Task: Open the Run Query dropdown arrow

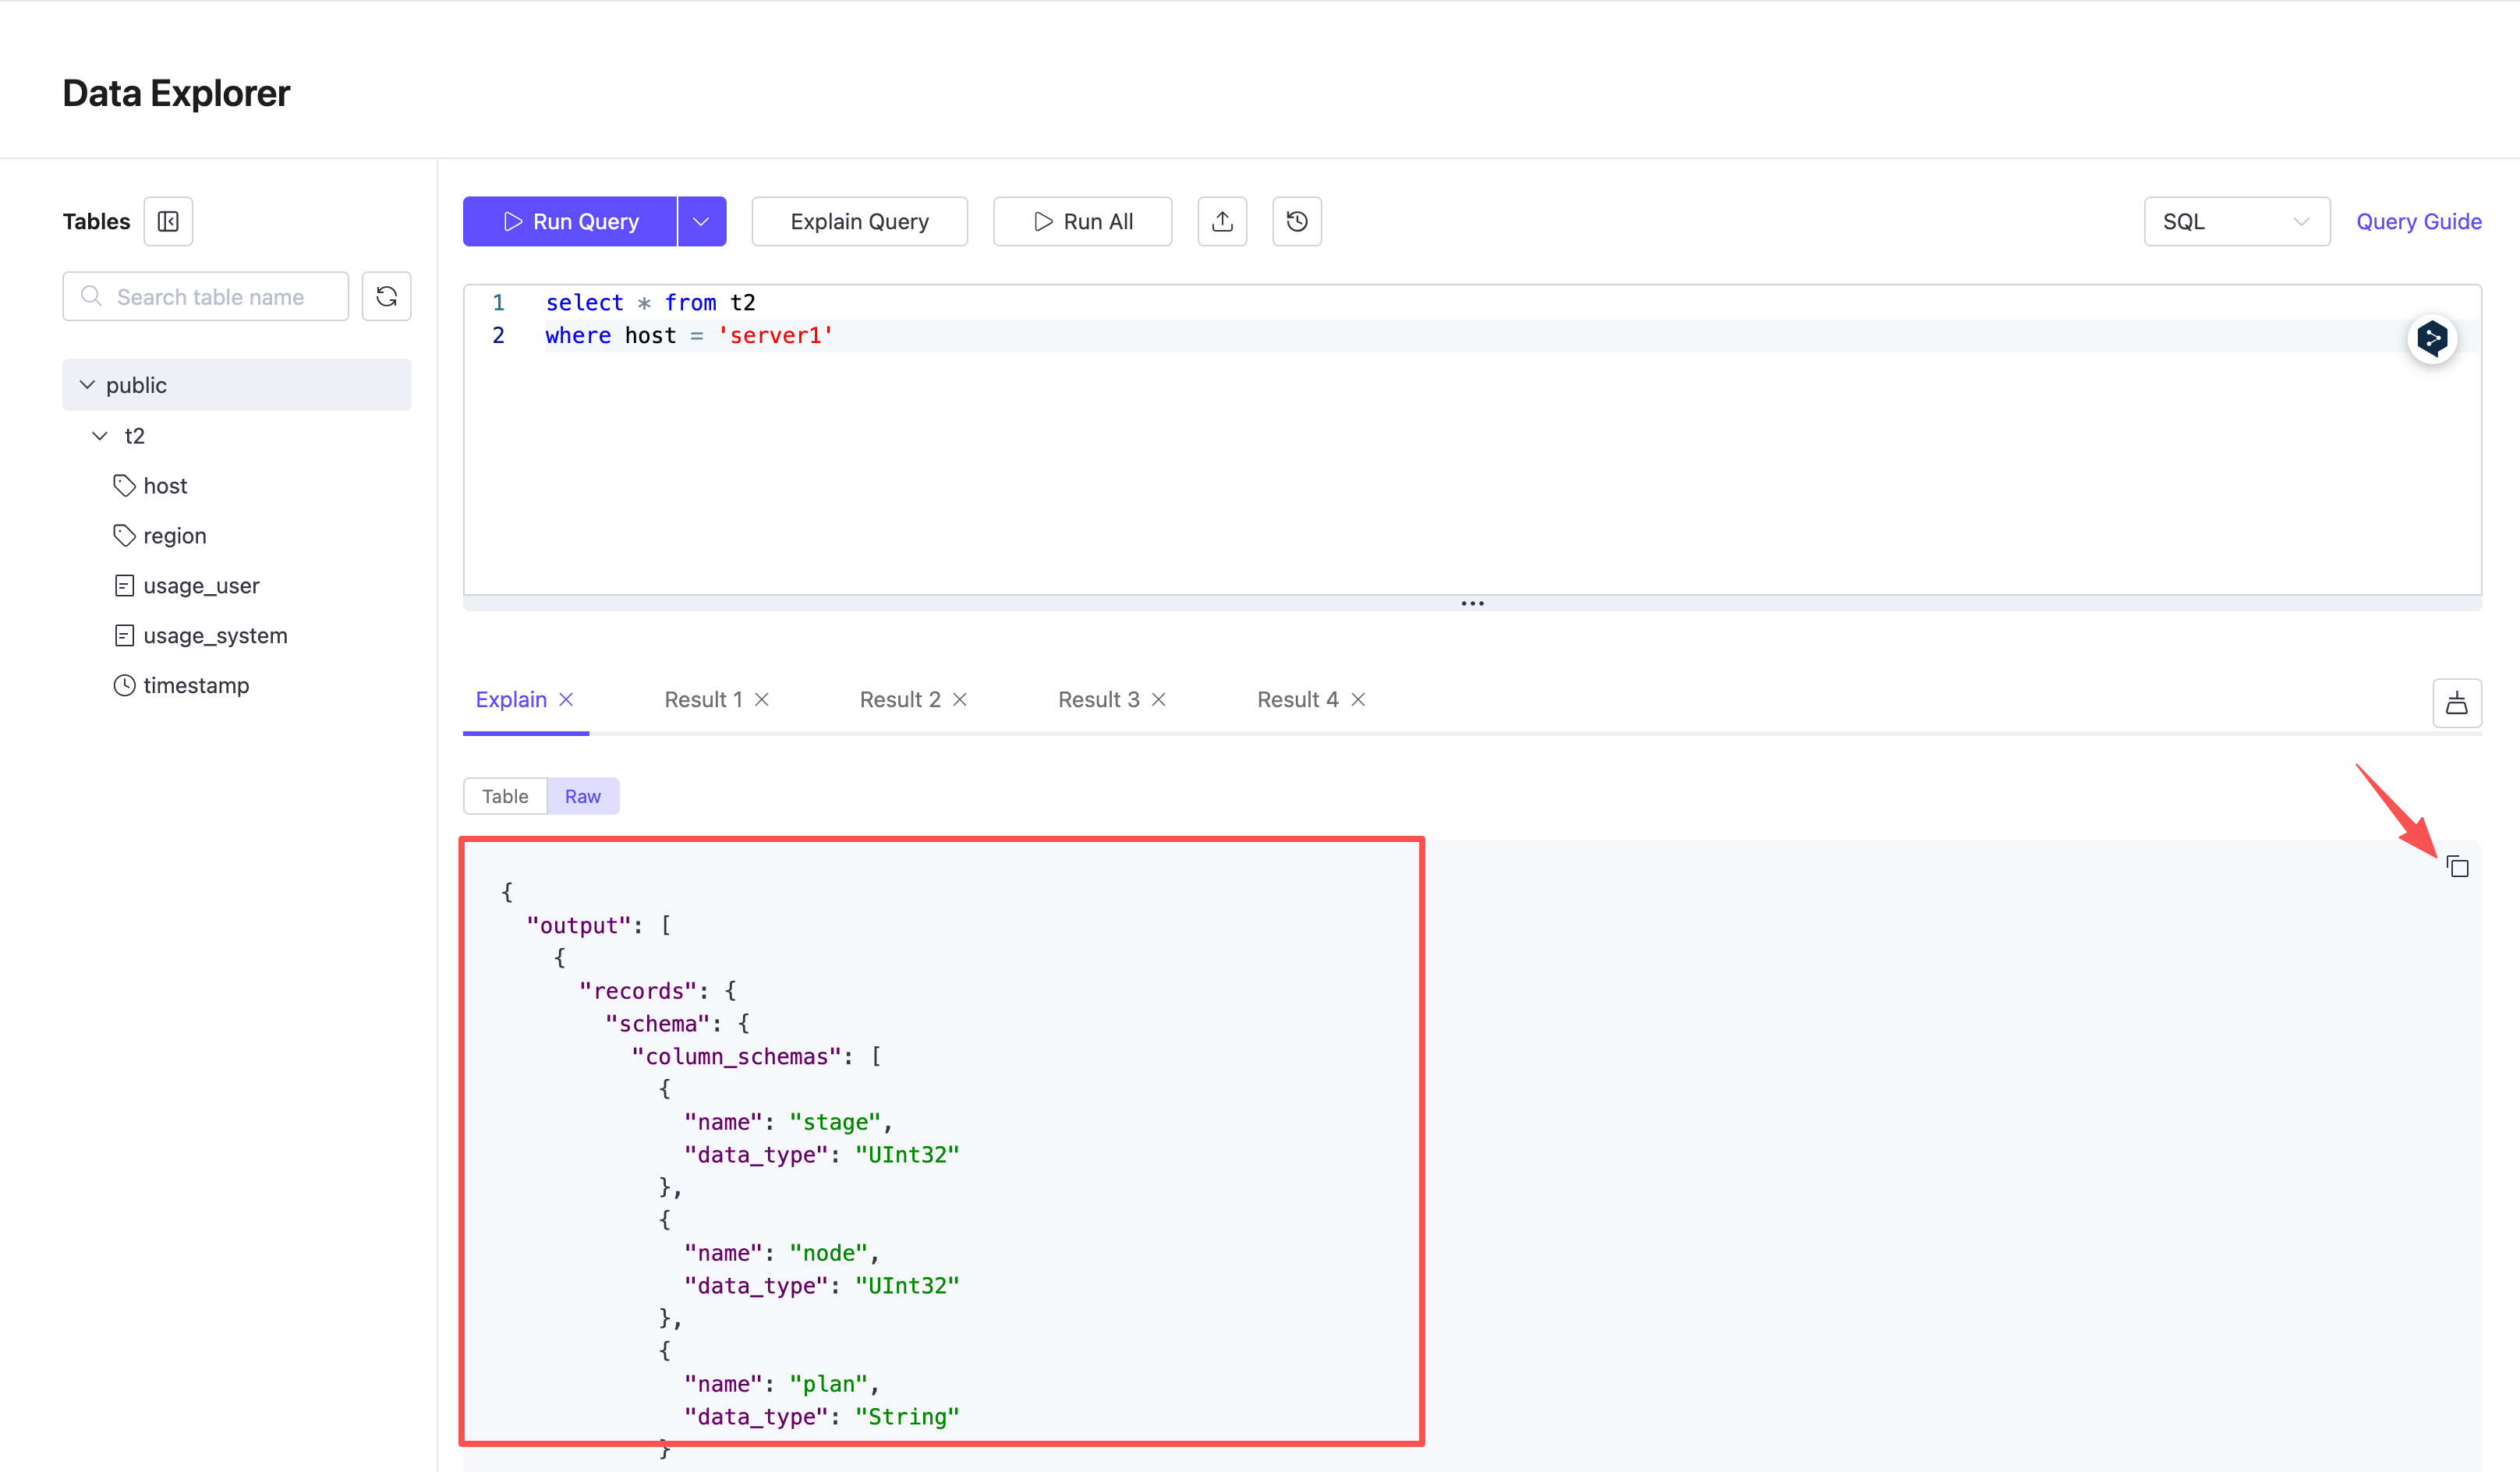Action: [701, 221]
